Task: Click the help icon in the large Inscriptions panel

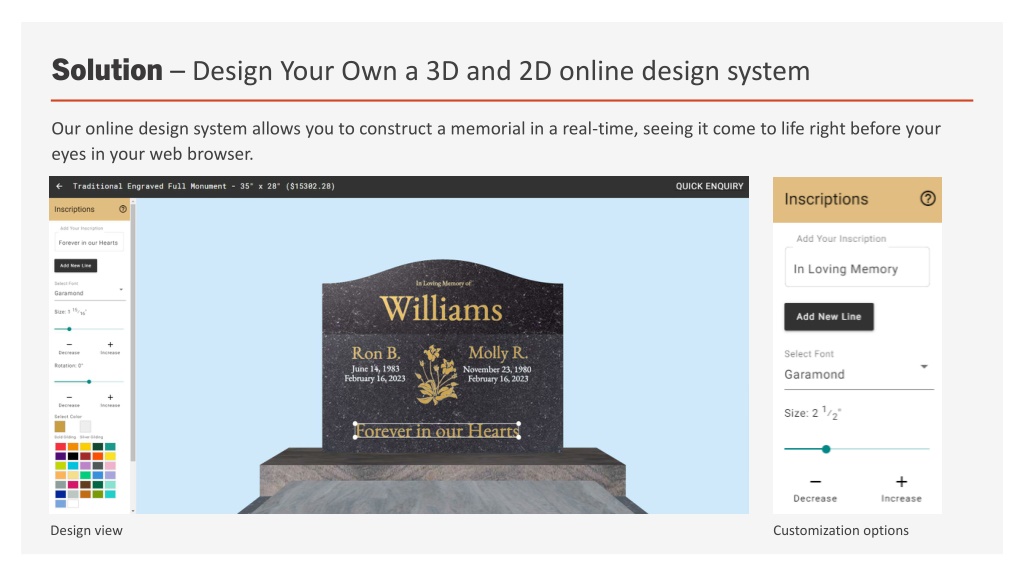Action: coord(927,199)
